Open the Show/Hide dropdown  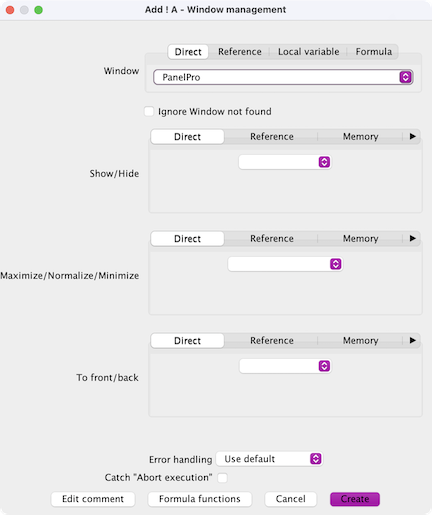(x=285, y=162)
